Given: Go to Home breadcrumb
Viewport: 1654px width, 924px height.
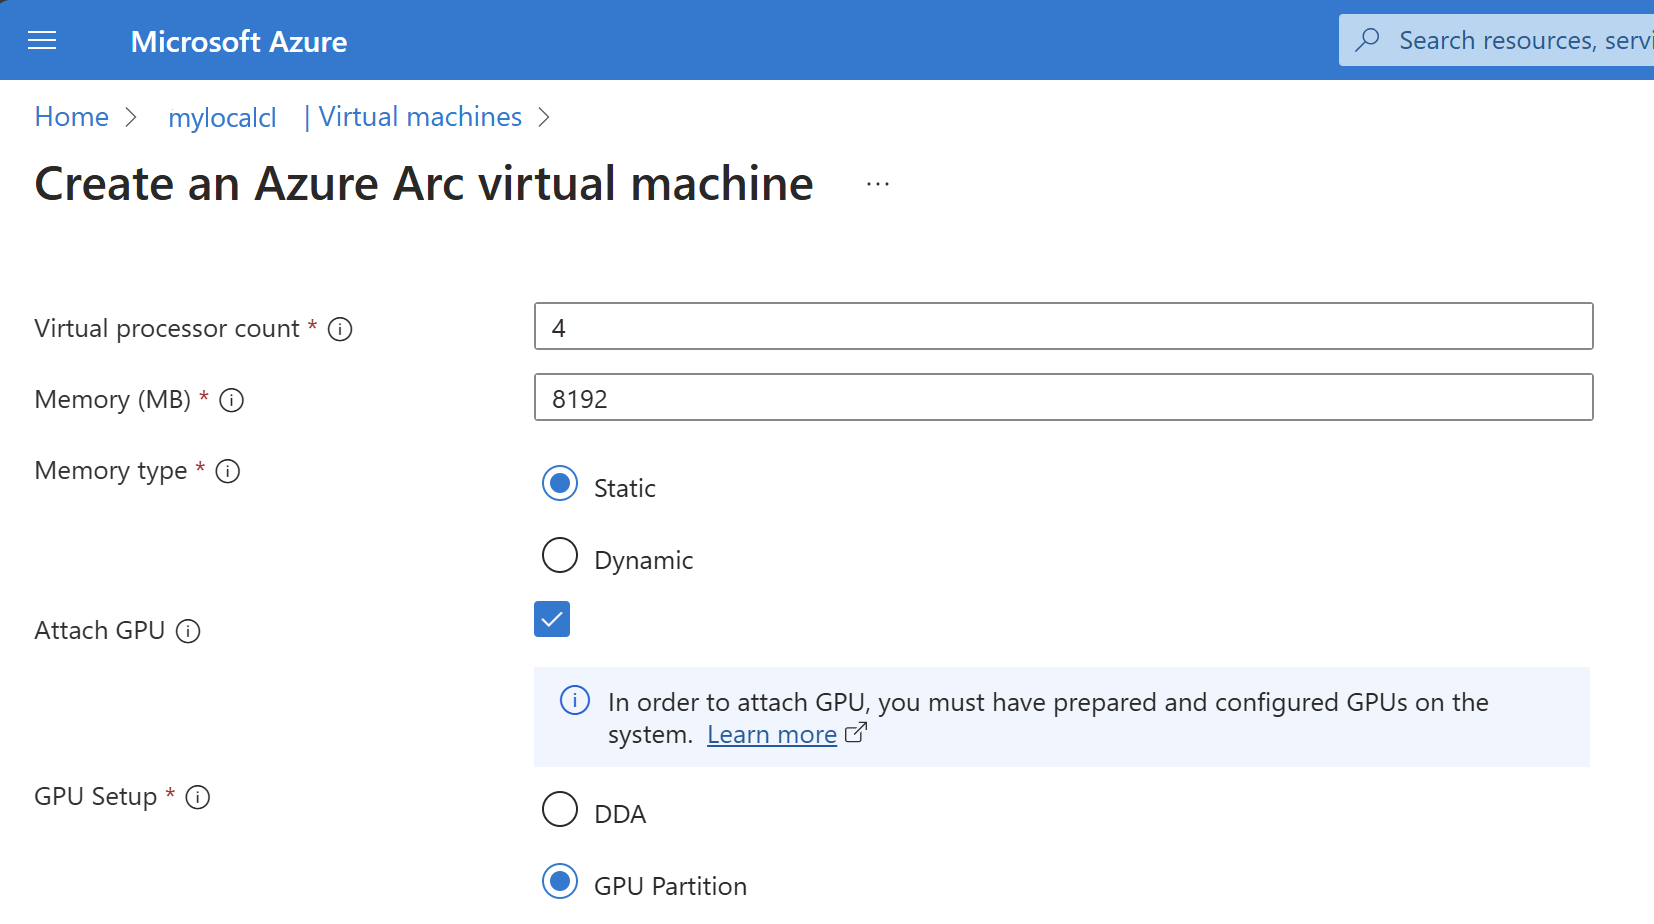Looking at the screenshot, I should pos(72,117).
